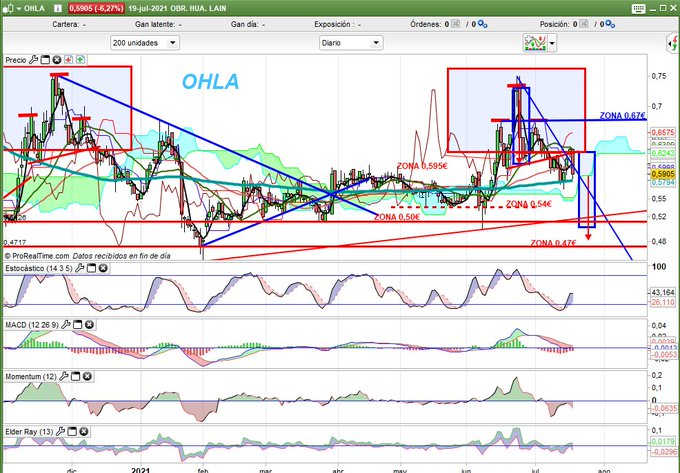Screen dimensions: 680x473
Task: Click the 43,164 stochastic value label
Action: (663, 293)
